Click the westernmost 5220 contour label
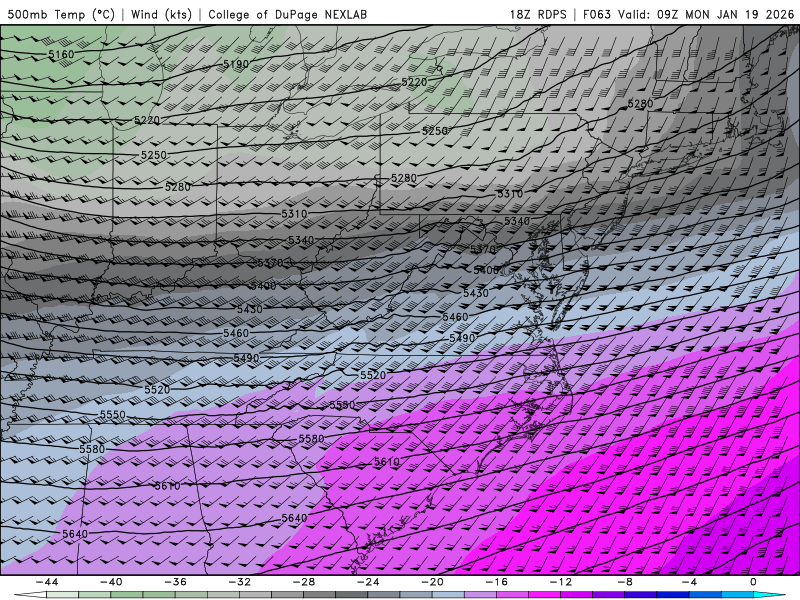800x600 pixels. (147, 120)
